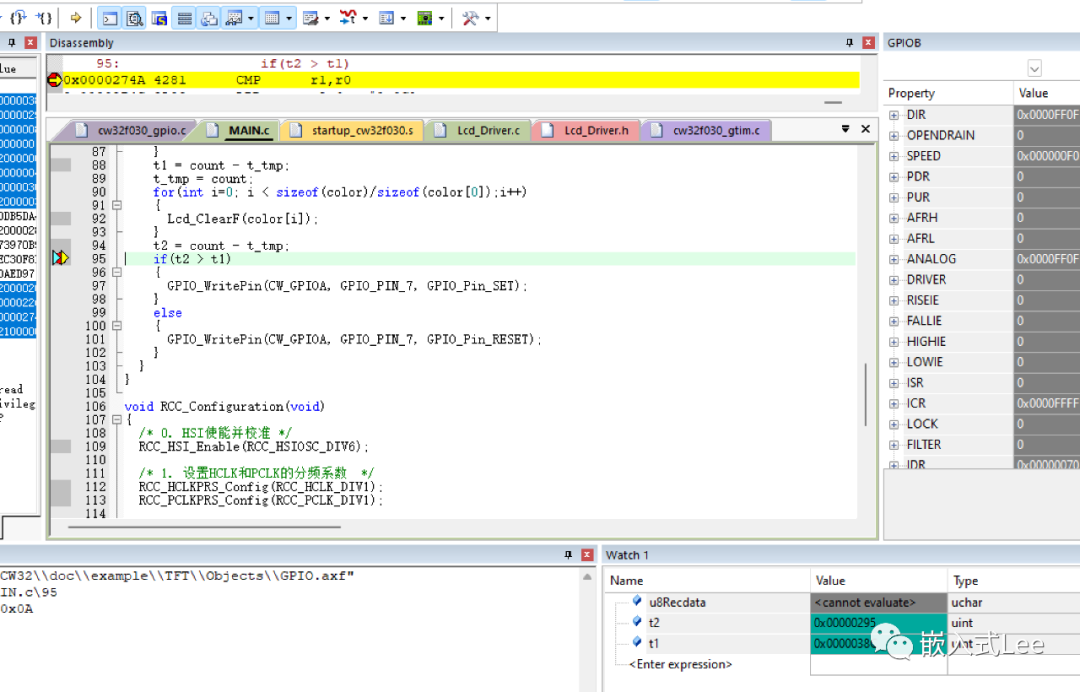This screenshot has height=692, width=1080.
Task: Toggle pin on the Disassembly panel
Action: pyautogui.click(x=849, y=43)
